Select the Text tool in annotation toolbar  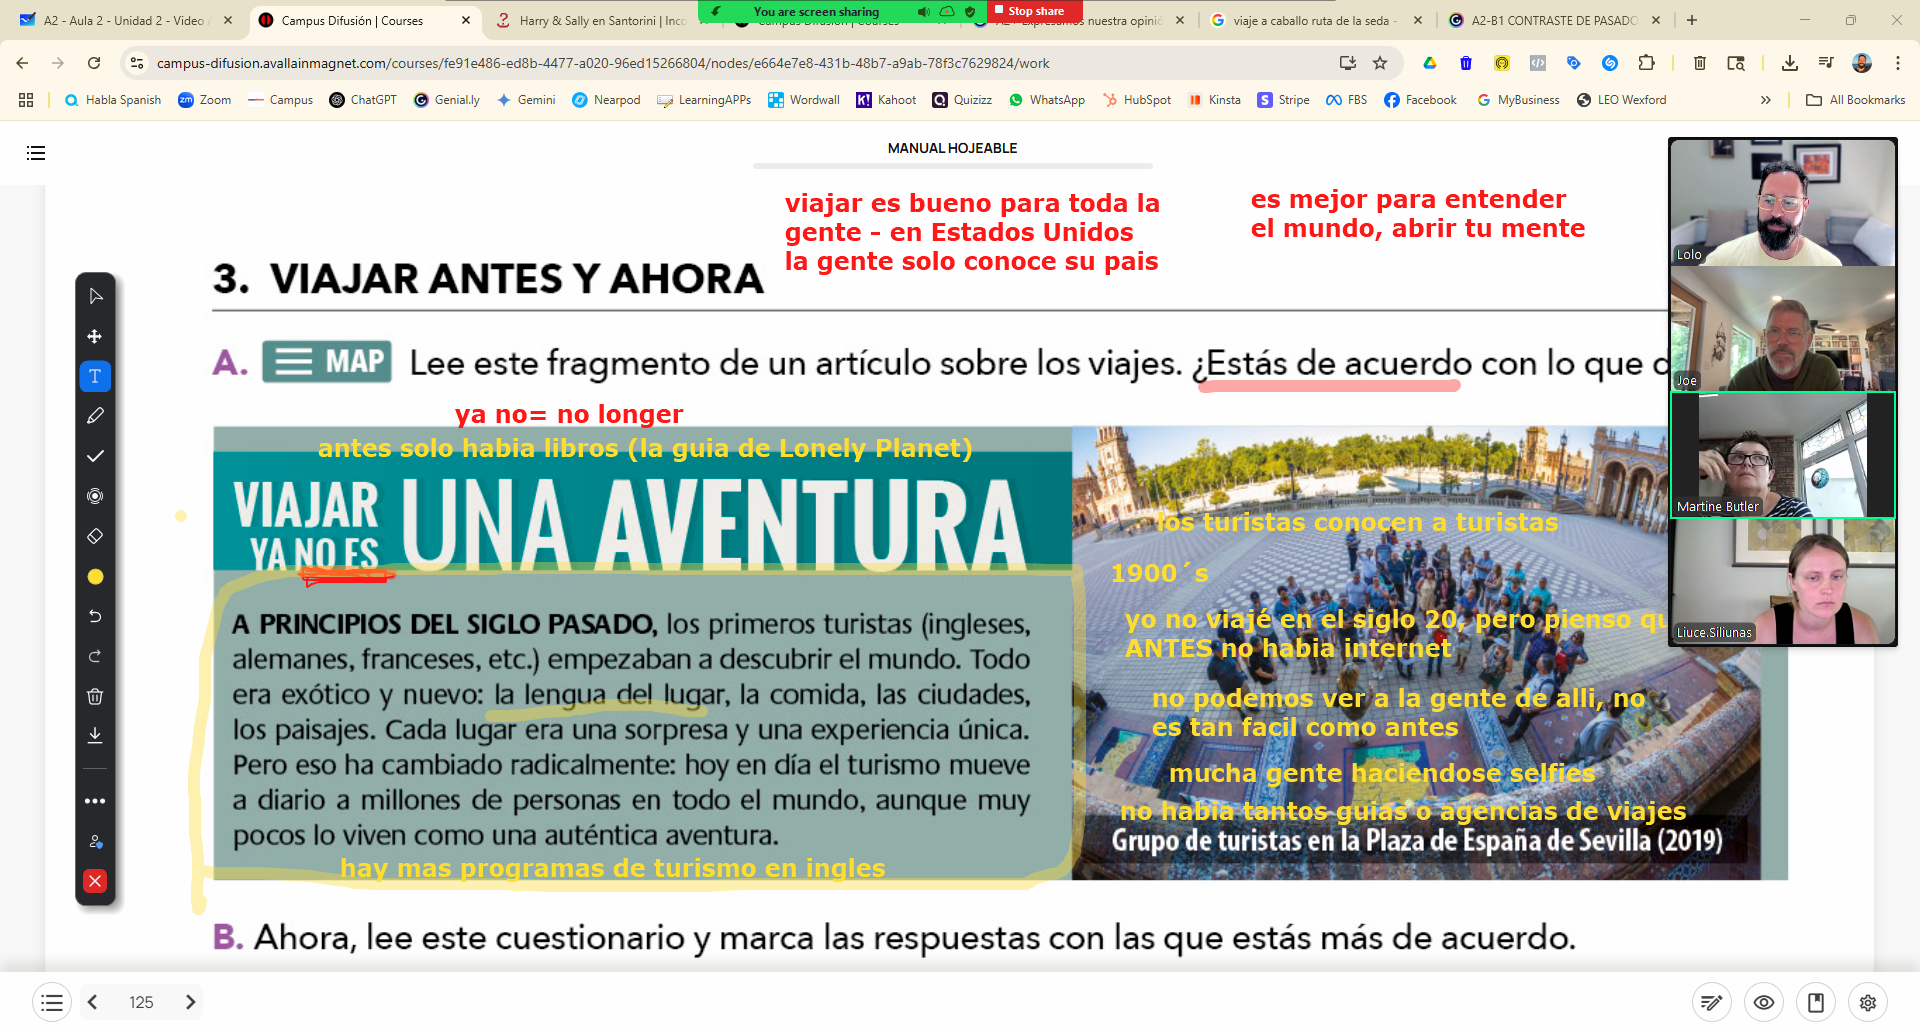coord(95,376)
